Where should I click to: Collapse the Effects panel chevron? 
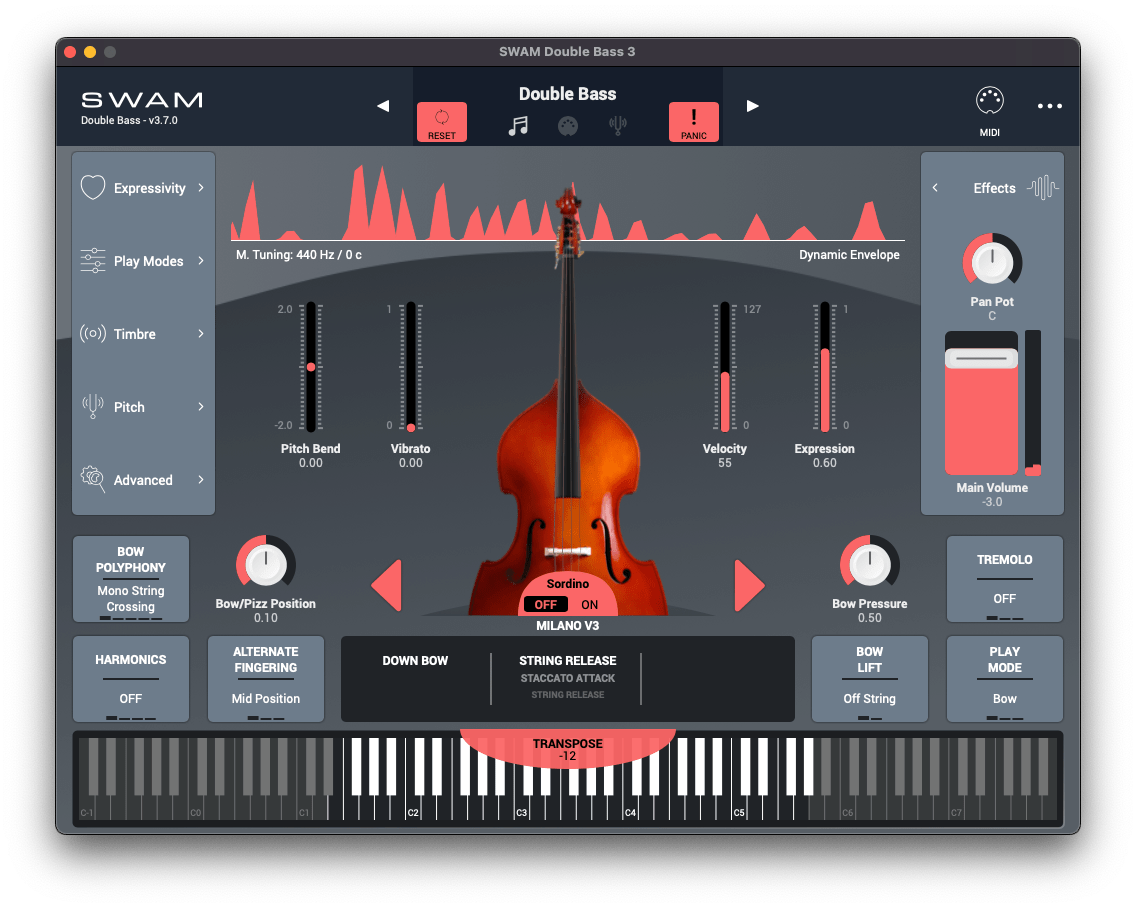tap(936, 187)
